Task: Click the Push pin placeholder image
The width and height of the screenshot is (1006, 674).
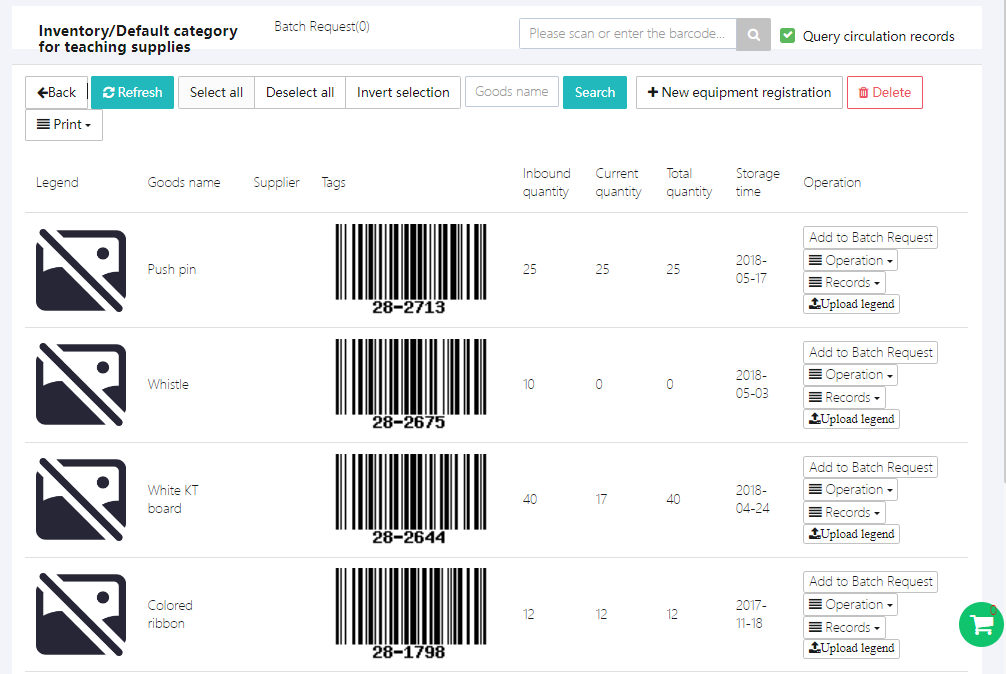Action: (x=81, y=270)
